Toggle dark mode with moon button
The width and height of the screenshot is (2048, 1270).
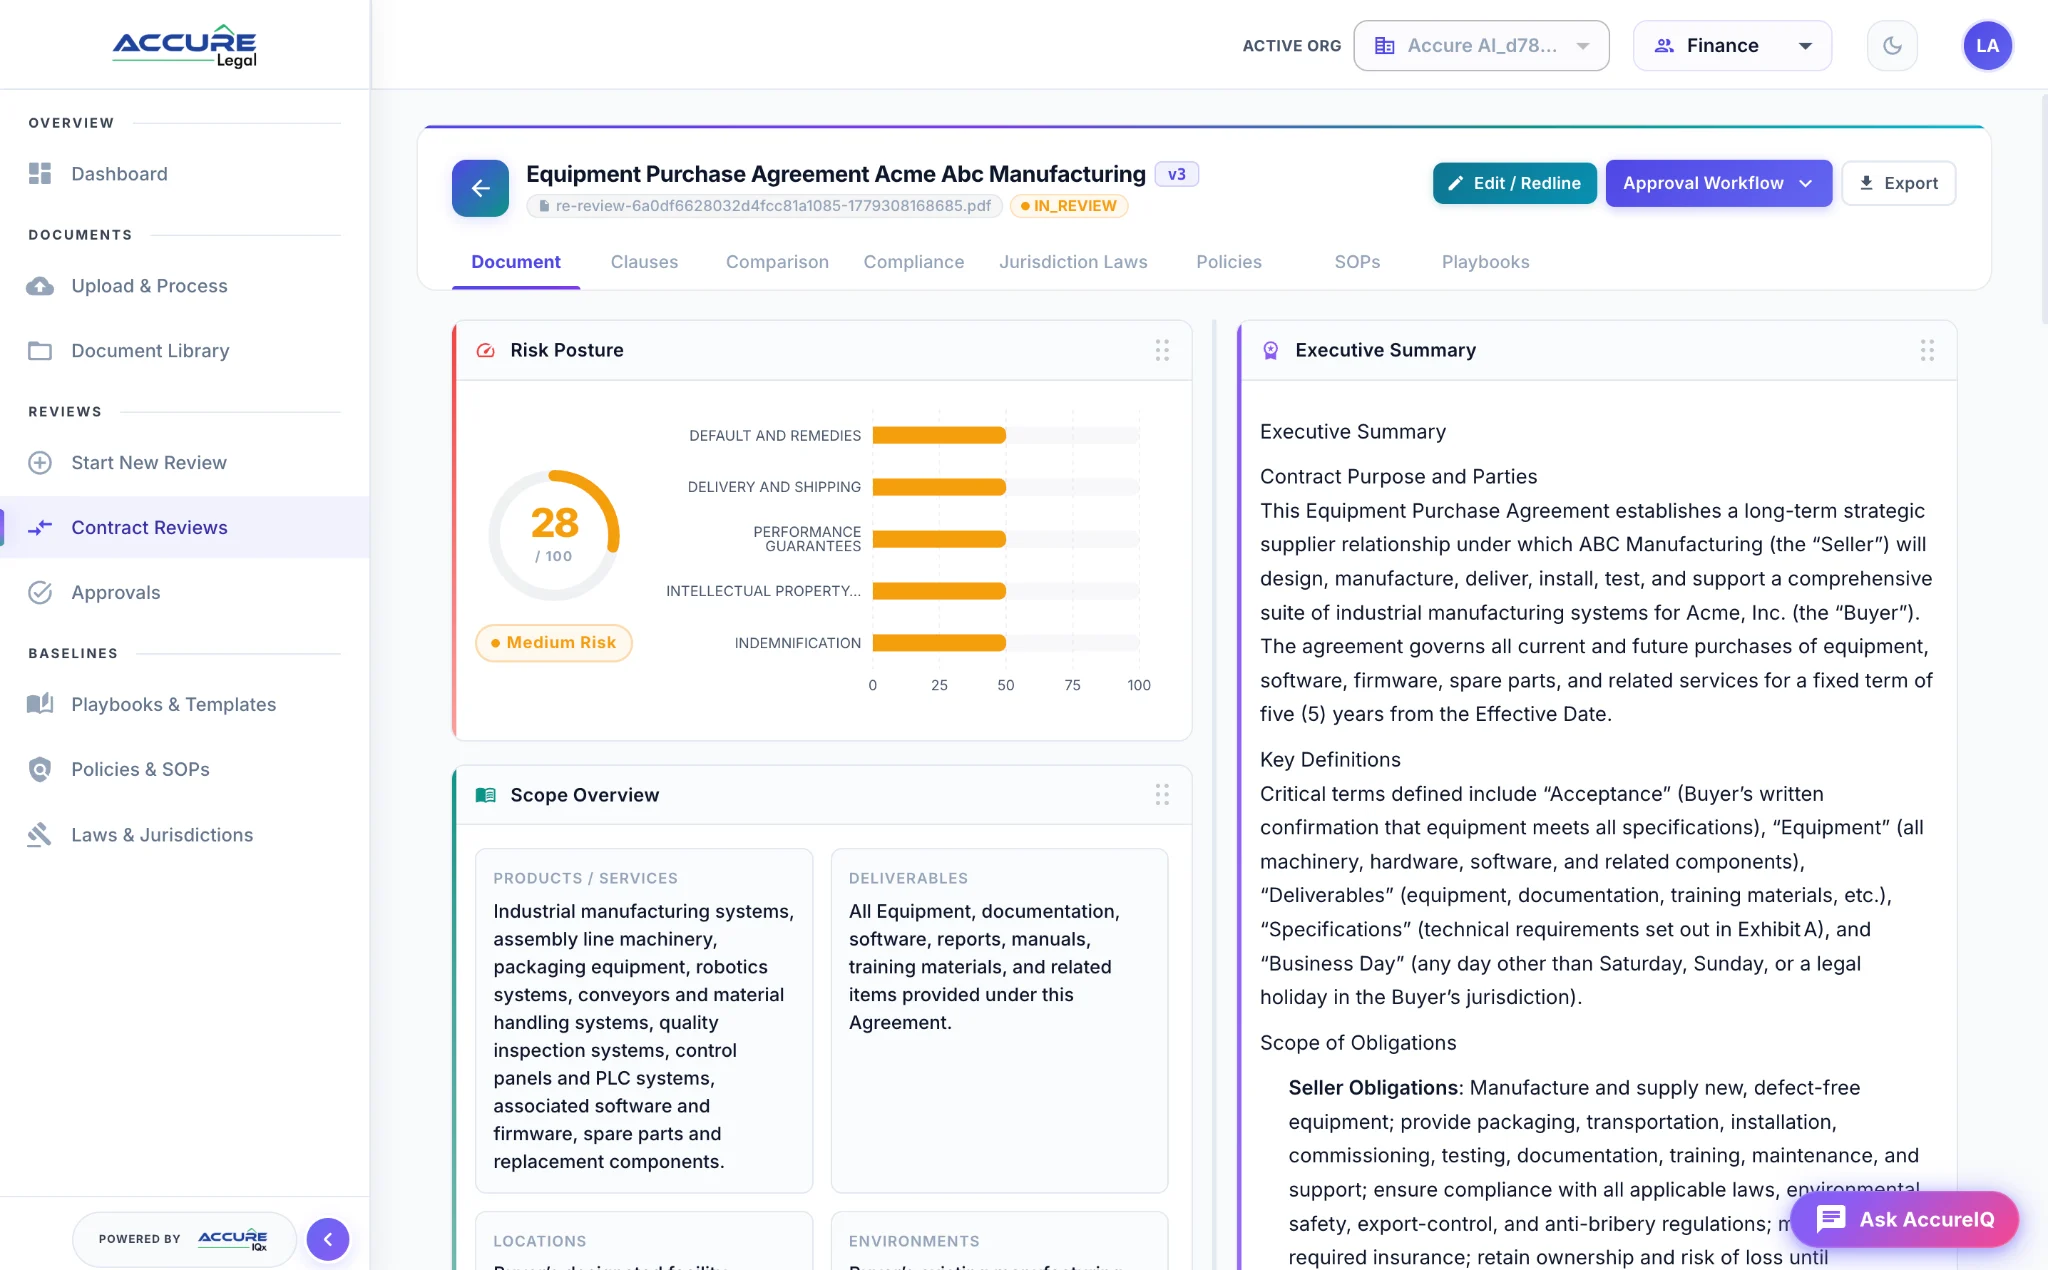click(1892, 46)
